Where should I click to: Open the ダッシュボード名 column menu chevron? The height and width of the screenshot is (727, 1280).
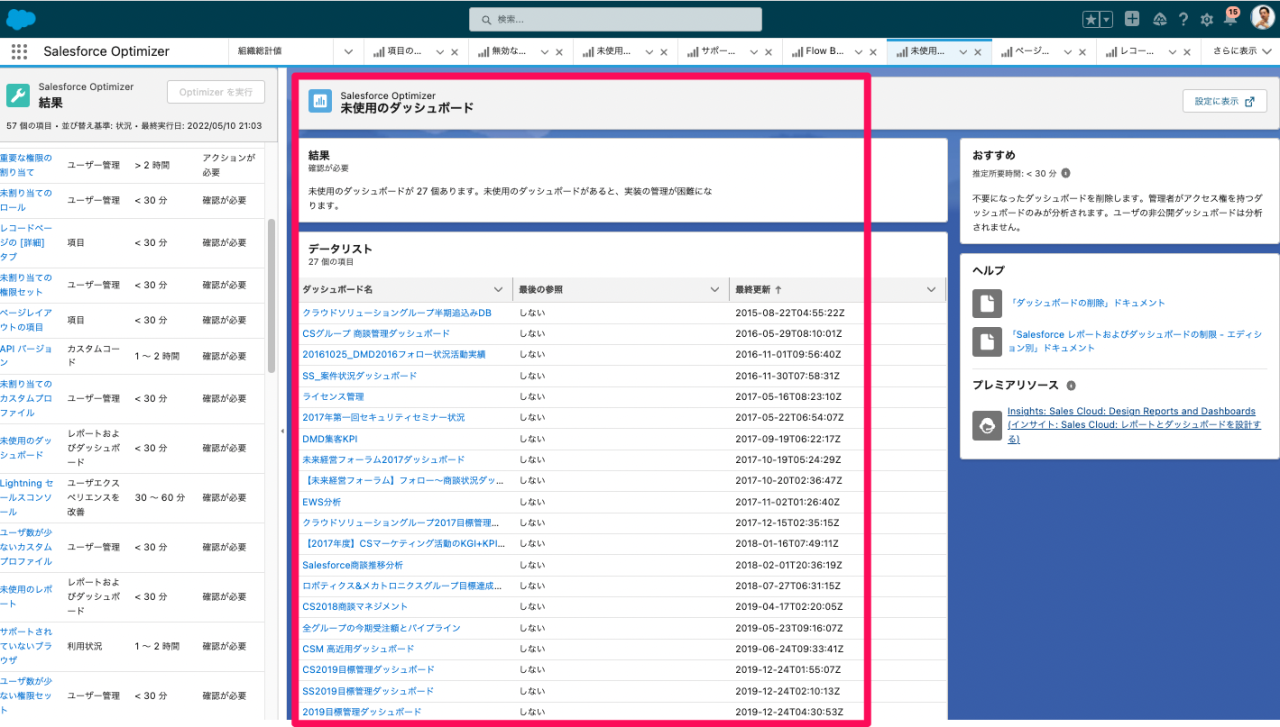[x=498, y=290]
